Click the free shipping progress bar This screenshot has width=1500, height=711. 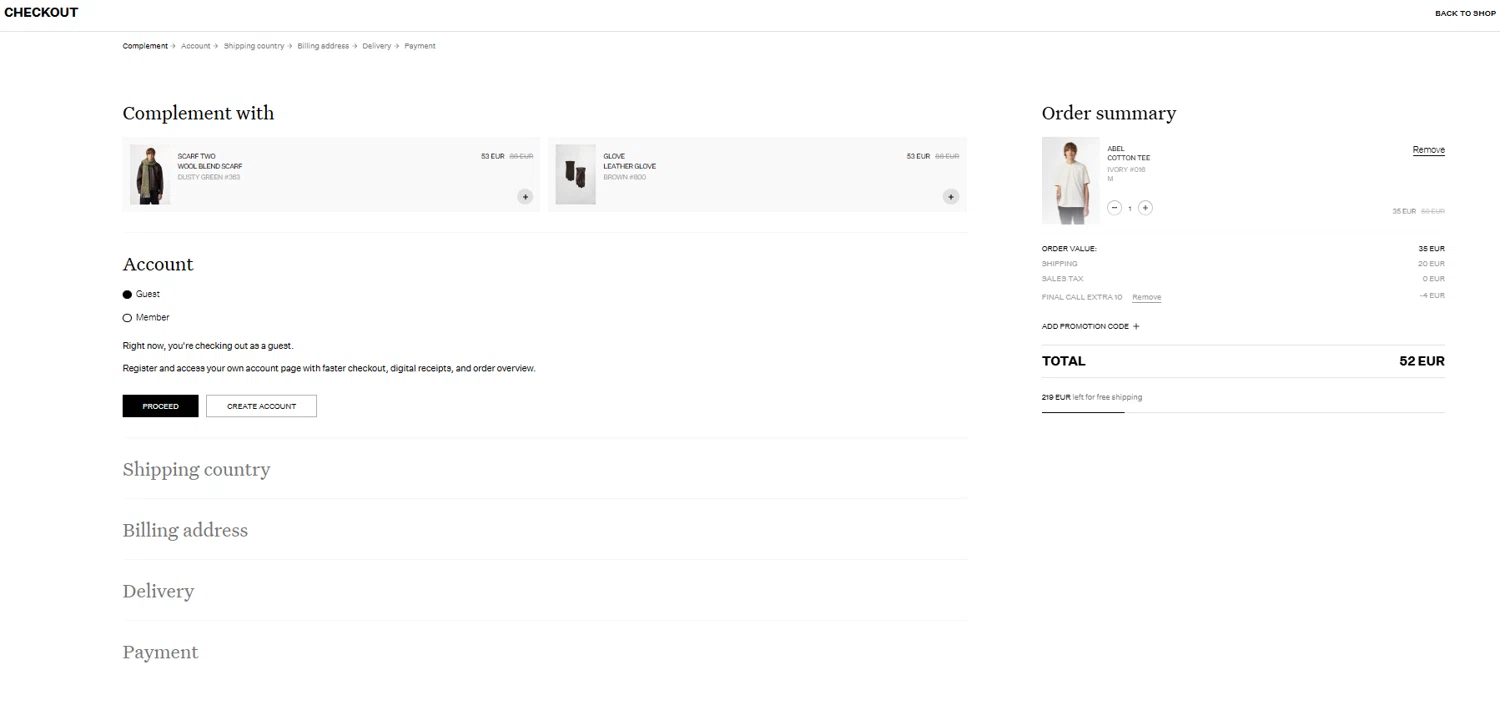pyautogui.click(x=1243, y=412)
